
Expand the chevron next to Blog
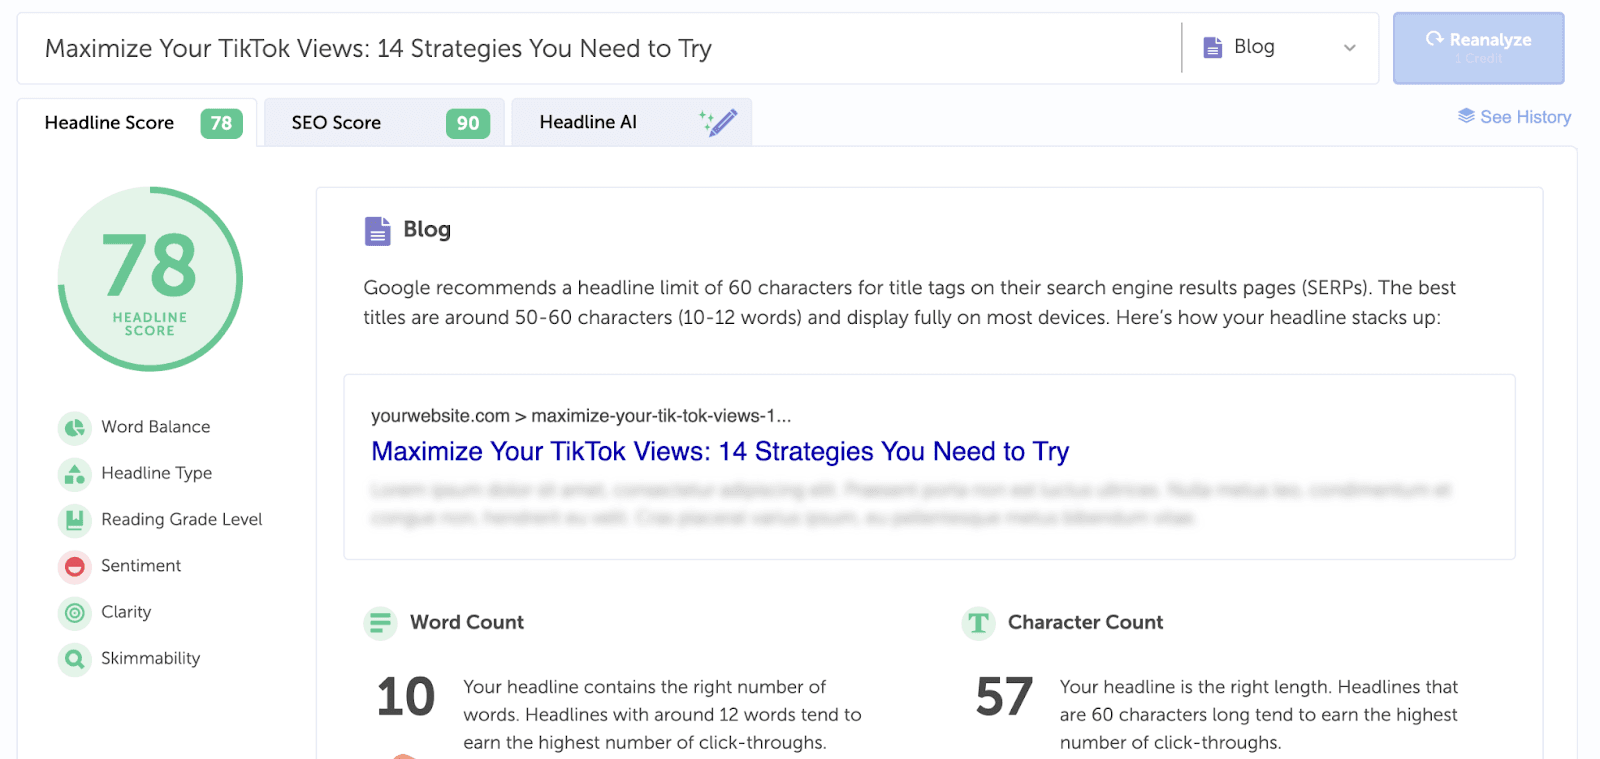click(1349, 48)
